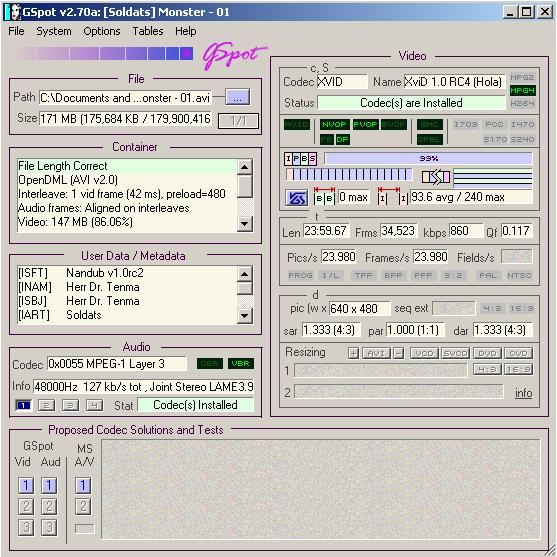Run MS A/V test 2
Screen dimensions: 557x557
pyautogui.click(x=83, y=507)
